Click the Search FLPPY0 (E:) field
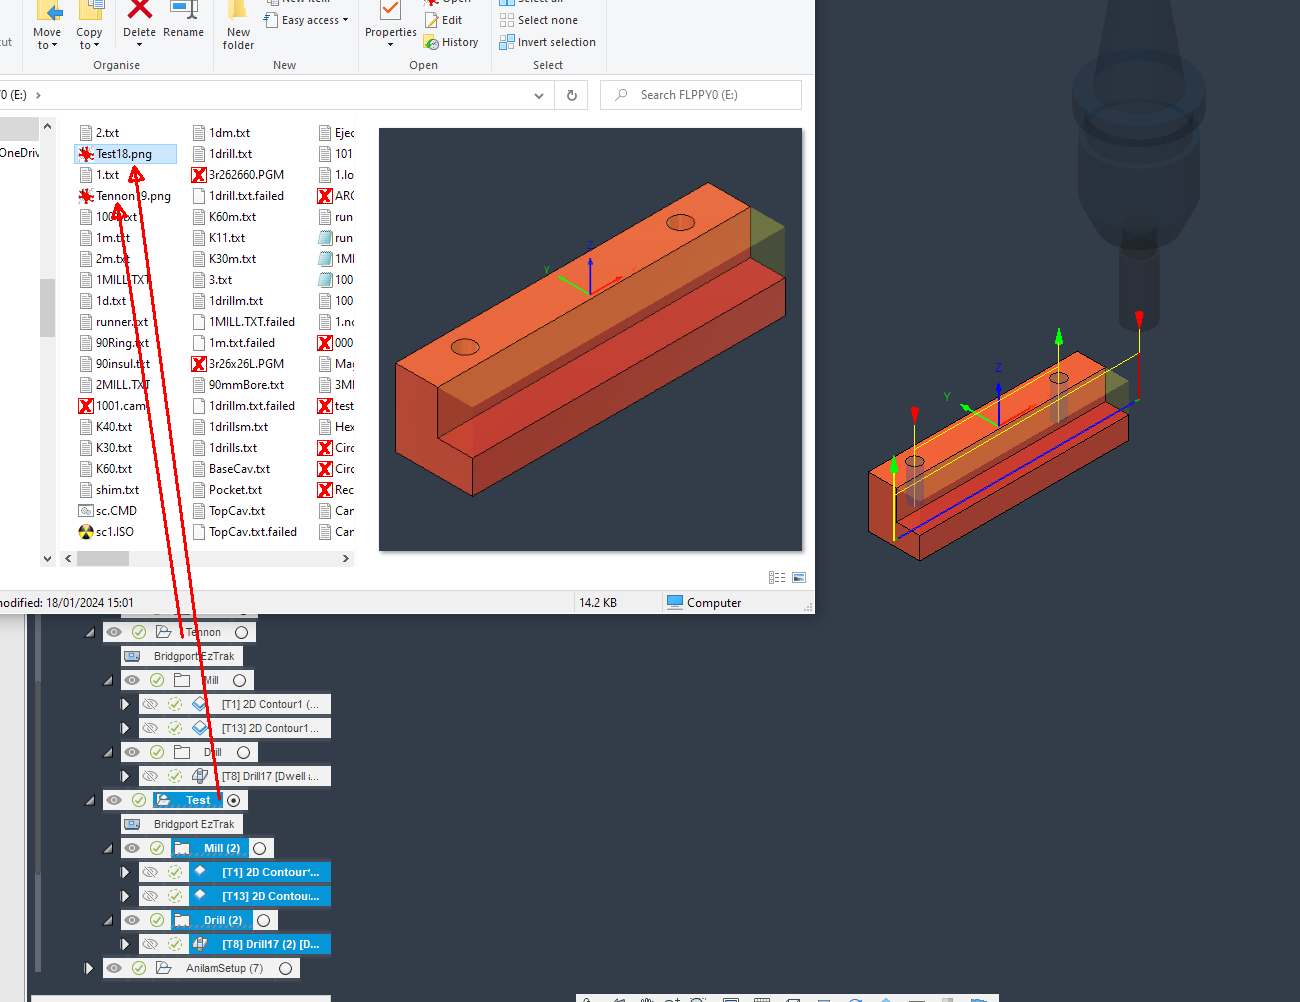Image resolution: width=1300 pixels, height=1002 pixels. tap(701, 95)
